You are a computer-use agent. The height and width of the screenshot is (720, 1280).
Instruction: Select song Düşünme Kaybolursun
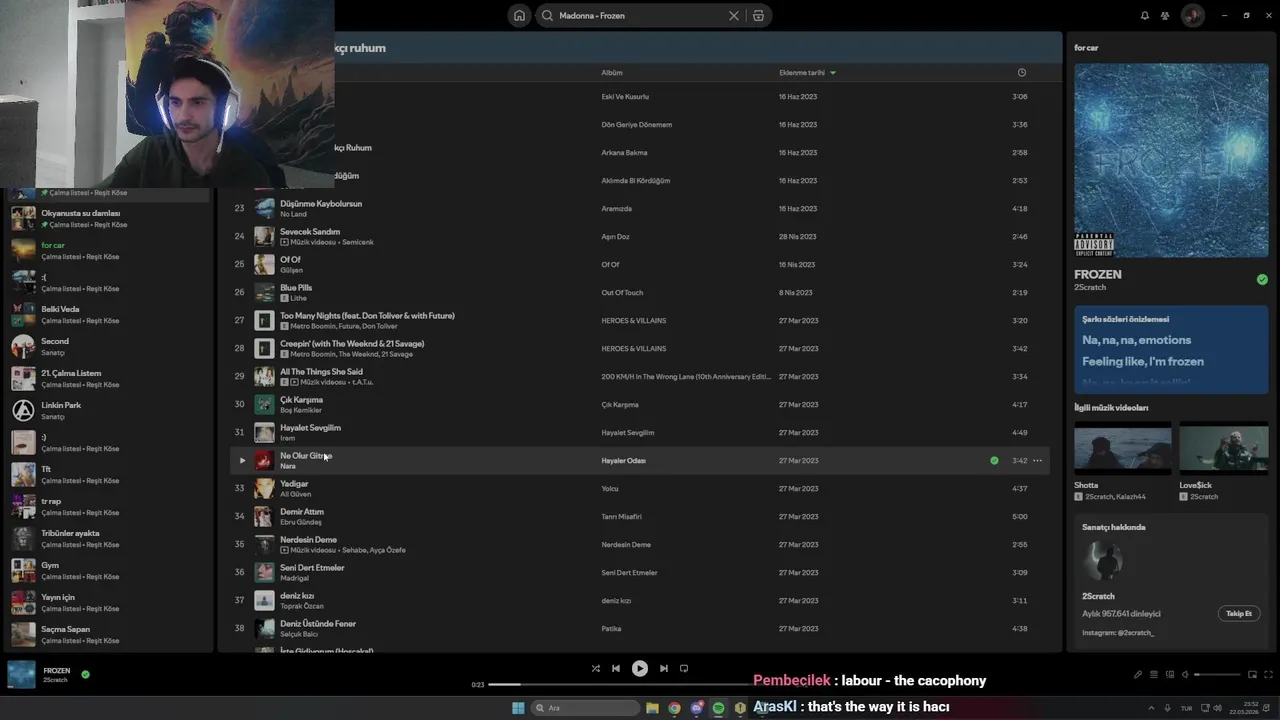click(x=321, y=203)
